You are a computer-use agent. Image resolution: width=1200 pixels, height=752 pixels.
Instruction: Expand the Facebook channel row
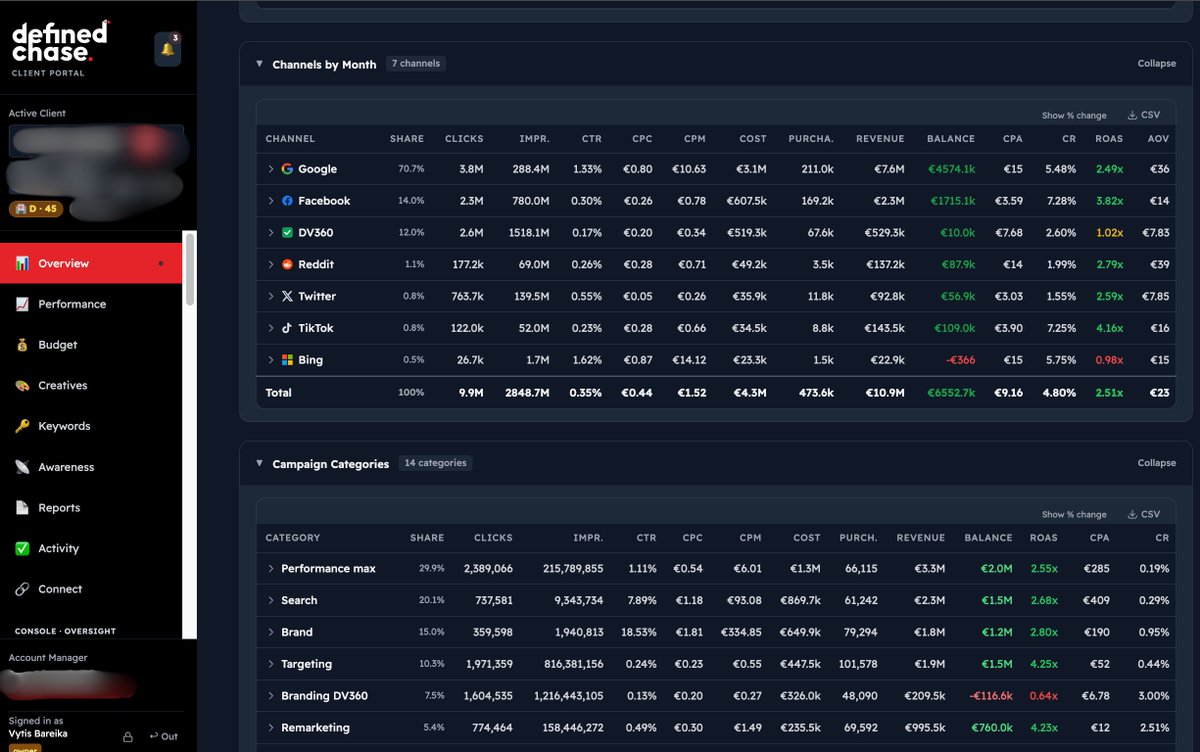click(x=270, y=201)
